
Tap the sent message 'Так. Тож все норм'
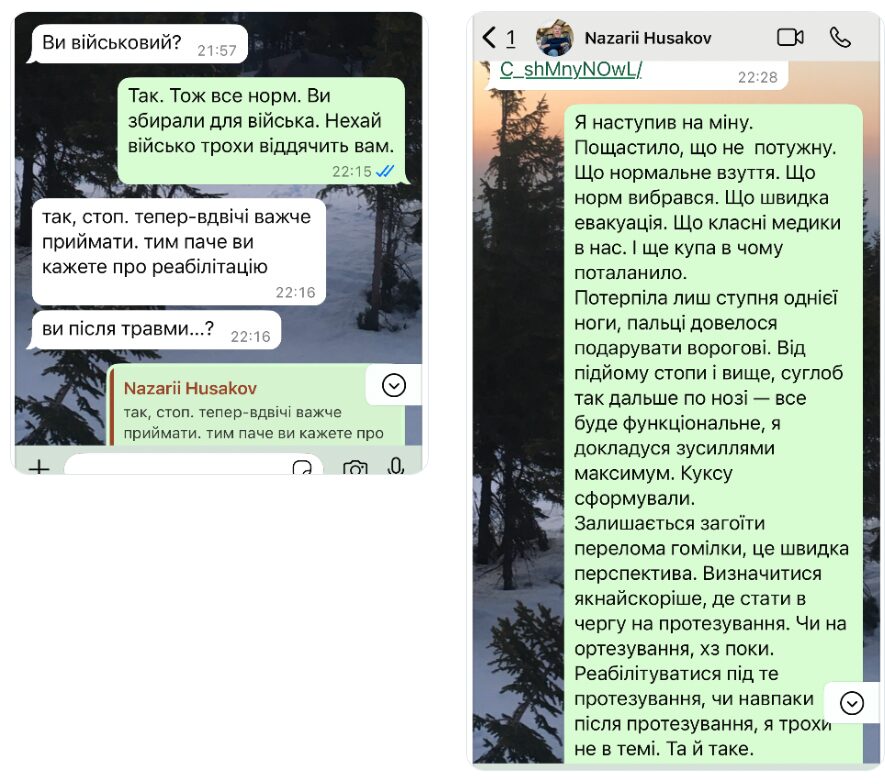[263, 131]
